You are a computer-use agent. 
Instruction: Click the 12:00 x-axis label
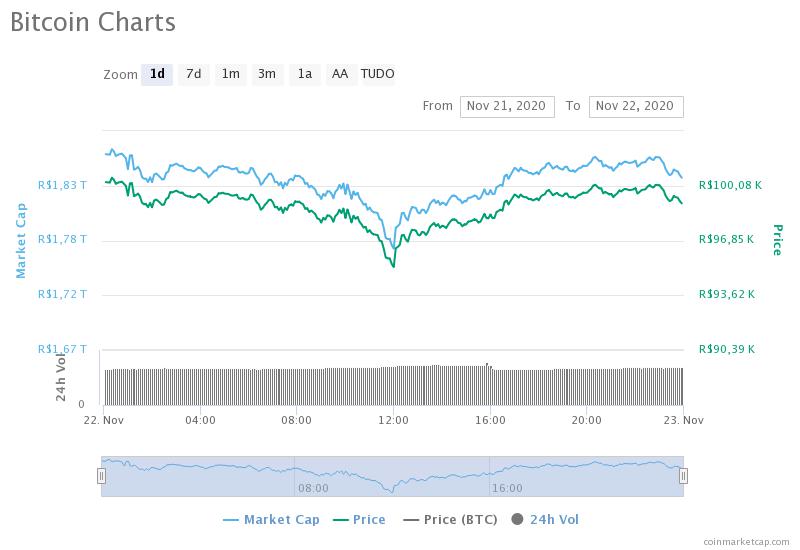pyautogui.click(x=393, y=420)
